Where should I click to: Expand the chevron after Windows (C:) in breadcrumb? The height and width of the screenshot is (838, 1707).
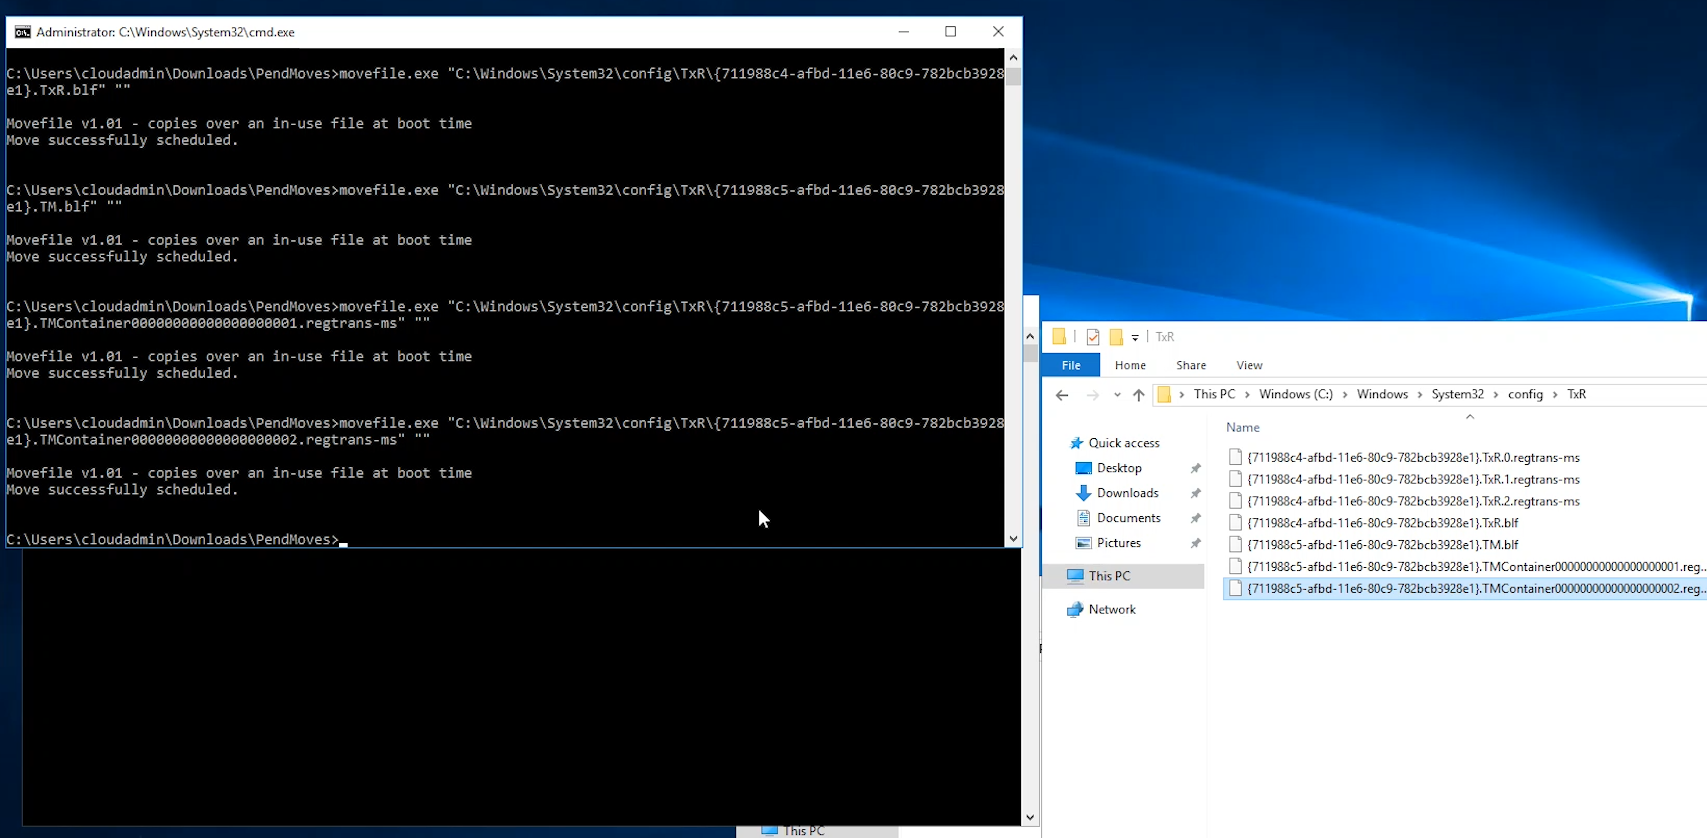point(1345,395)
